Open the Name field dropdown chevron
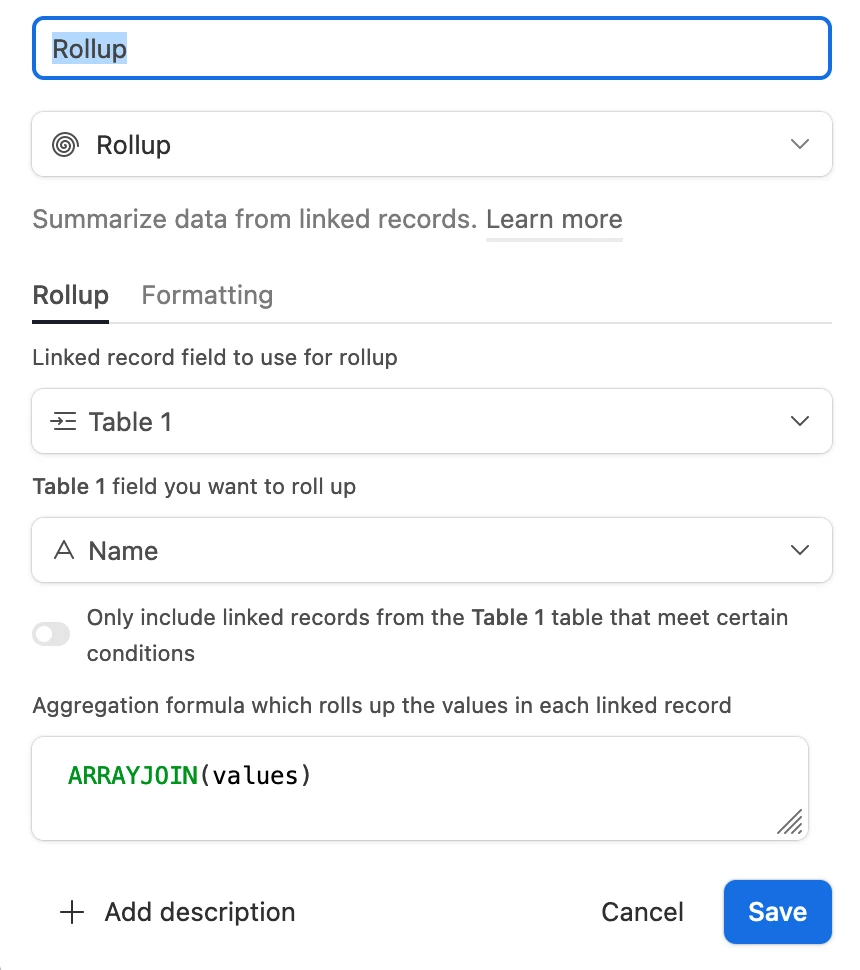Screen dimensions: 860x970 click(x=799, y=550)
